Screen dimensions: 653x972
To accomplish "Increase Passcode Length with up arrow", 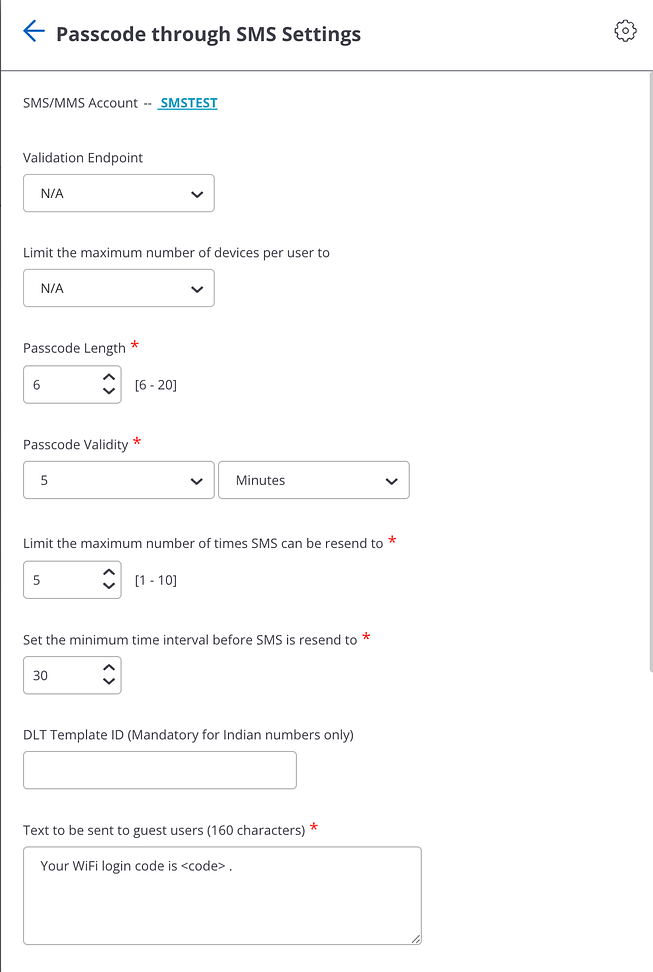I will (x=109, y=377).
